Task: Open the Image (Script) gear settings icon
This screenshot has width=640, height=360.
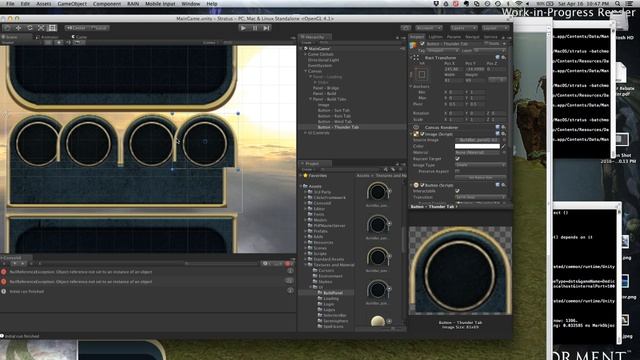Action: point(503,134)
